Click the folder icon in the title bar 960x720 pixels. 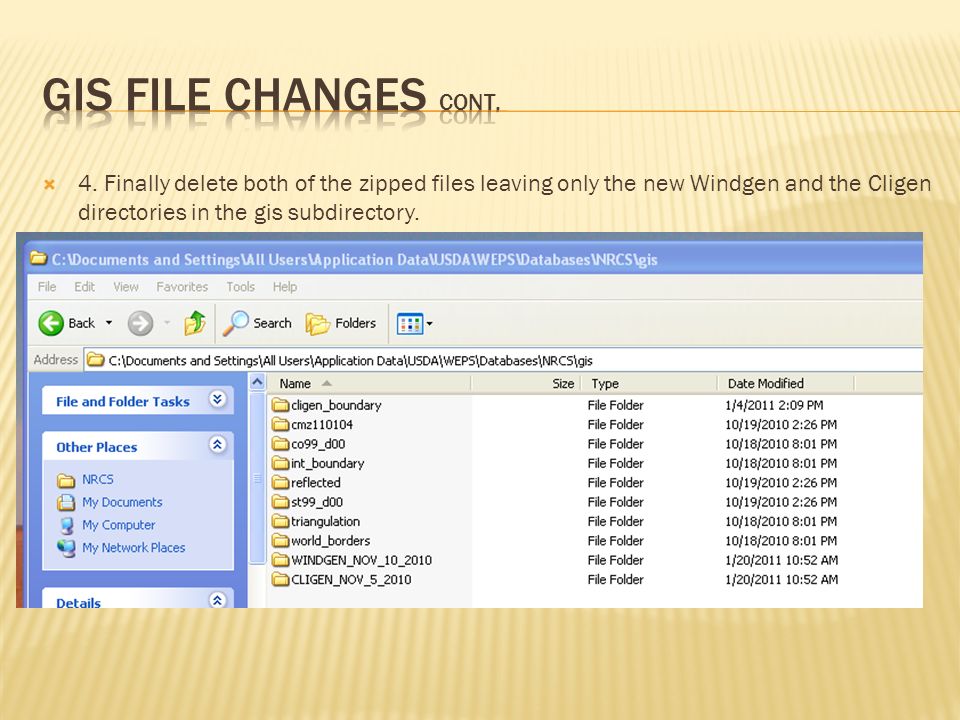click(38, 258)
